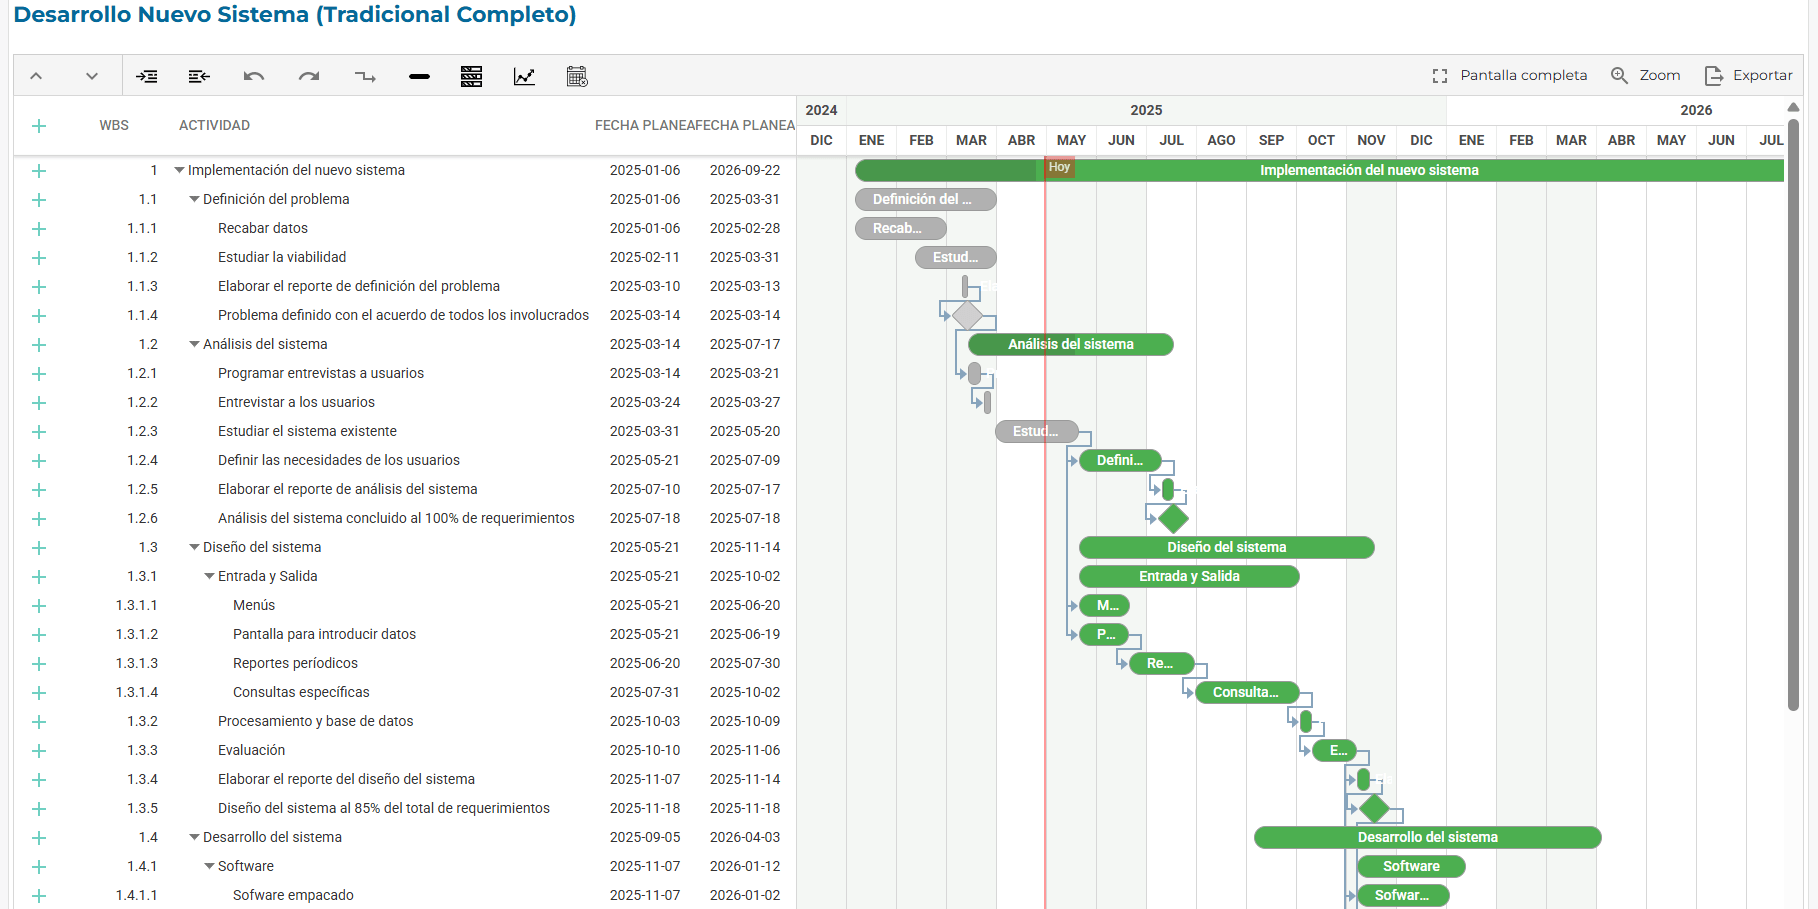
Task: Toggle the thick bar toolbar icon
Action: coord(419,76)
